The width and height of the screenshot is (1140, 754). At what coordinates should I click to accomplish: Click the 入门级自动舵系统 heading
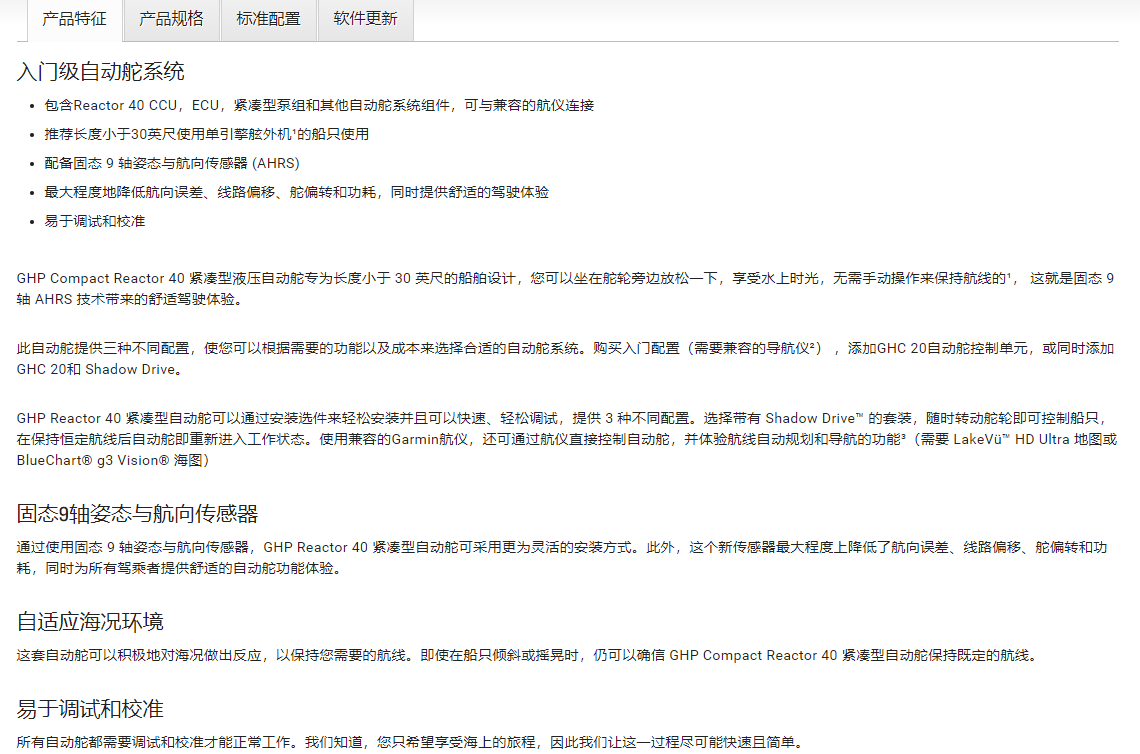pyautogui.click(x=101, y=72)
